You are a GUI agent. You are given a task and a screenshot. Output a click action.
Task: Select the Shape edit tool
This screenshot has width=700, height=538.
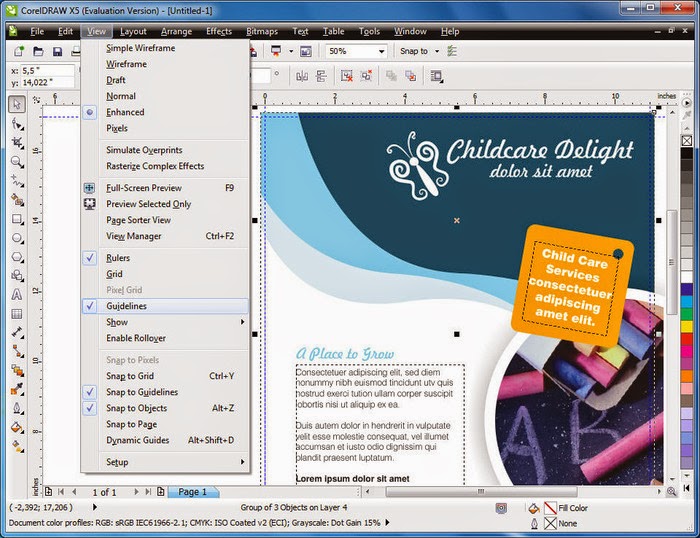(x=17, y=124)
